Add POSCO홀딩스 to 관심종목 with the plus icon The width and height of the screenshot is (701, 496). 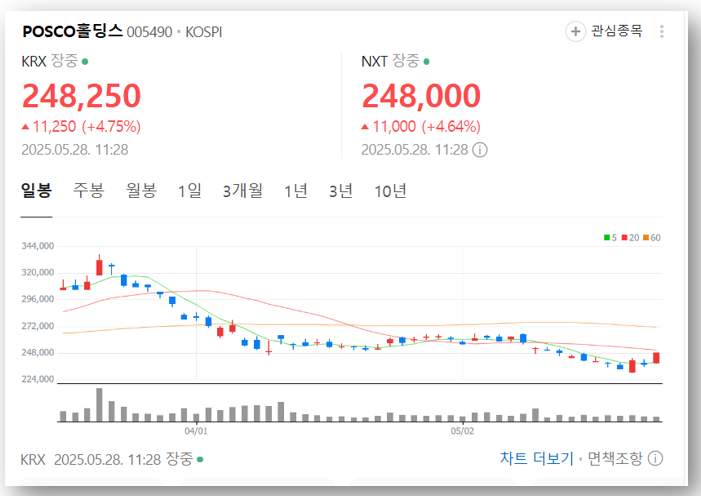(x=575, y=31)
